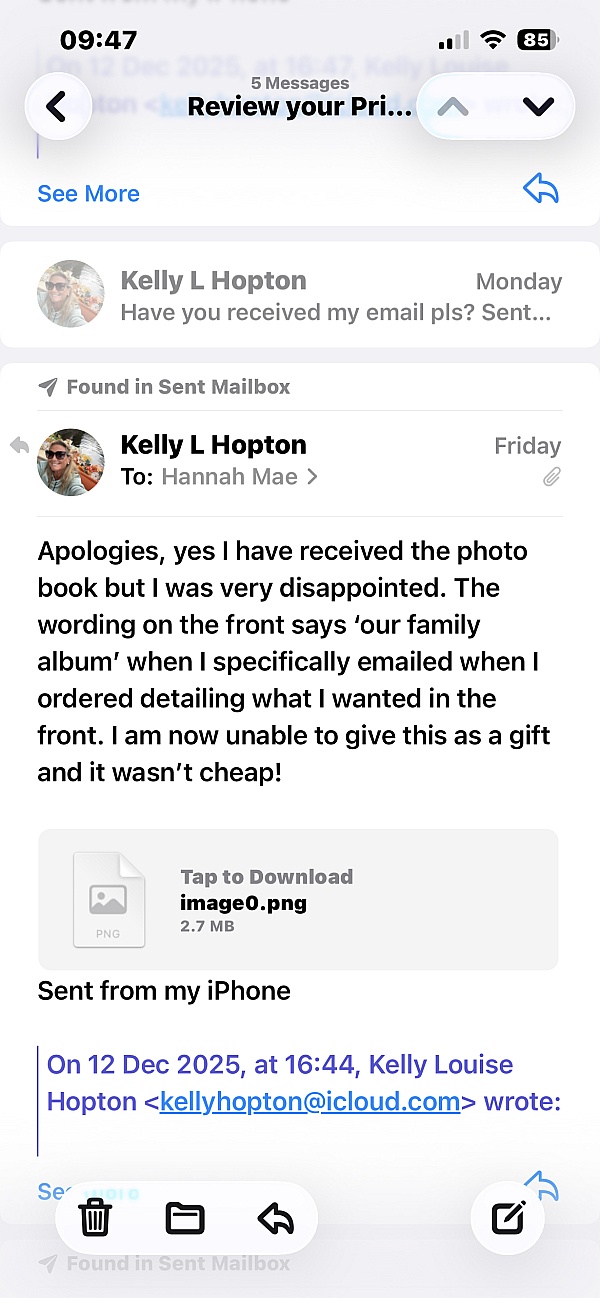600x1298 pixels.
Task: Tap the Review your Pri... thread title
Action: coord(300,106)
